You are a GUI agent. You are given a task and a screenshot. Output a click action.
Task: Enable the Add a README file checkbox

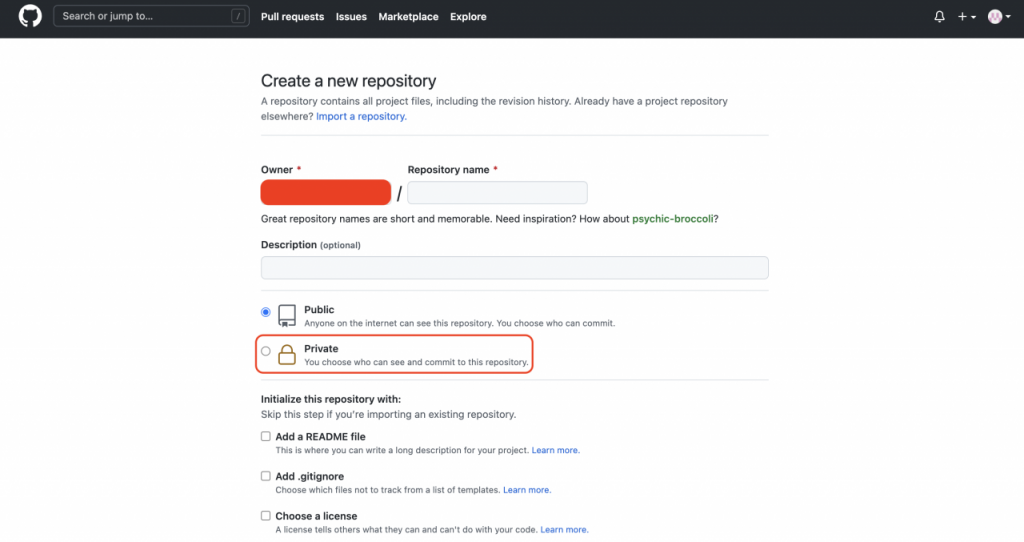click(x=266, y=437)
